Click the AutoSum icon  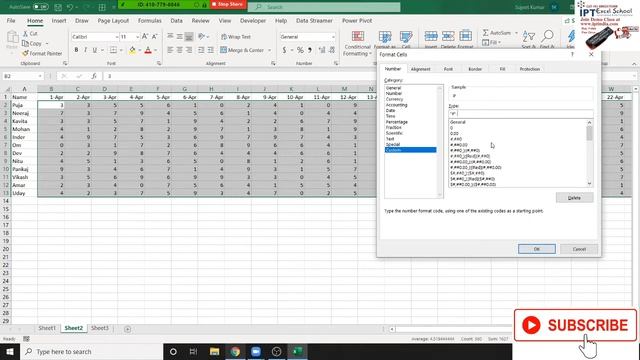pyautogui.click(x=486, y=33)
